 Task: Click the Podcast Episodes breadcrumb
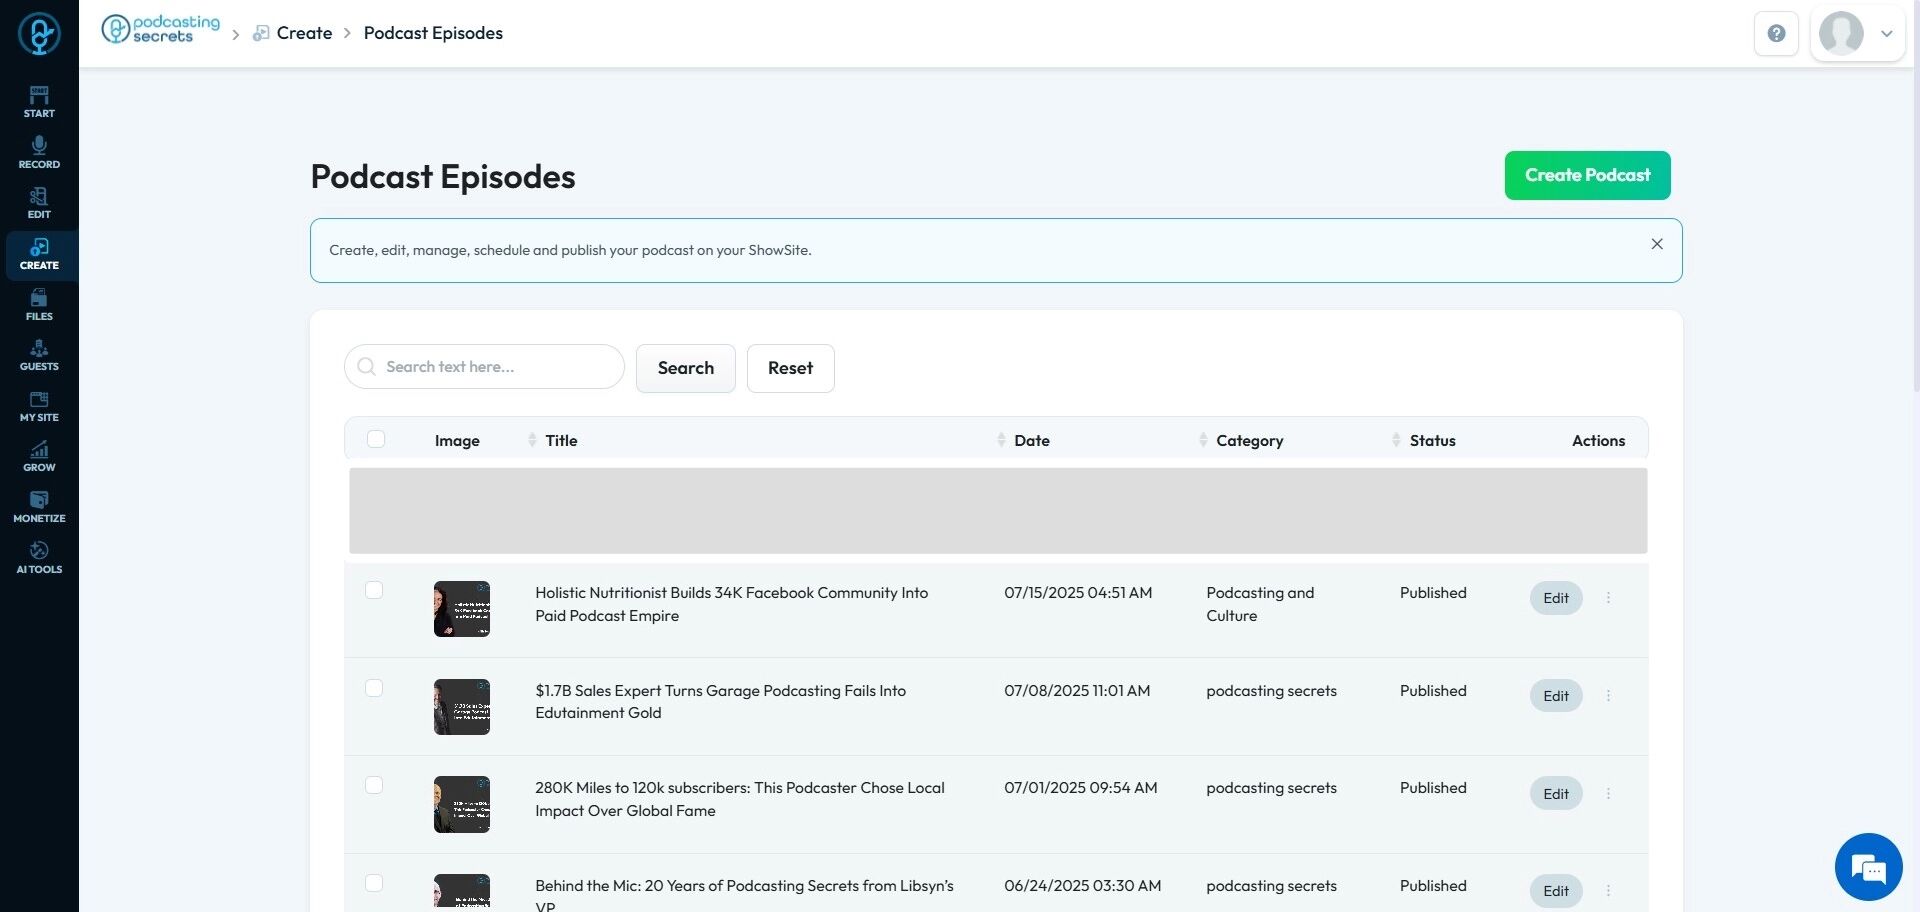433,33
